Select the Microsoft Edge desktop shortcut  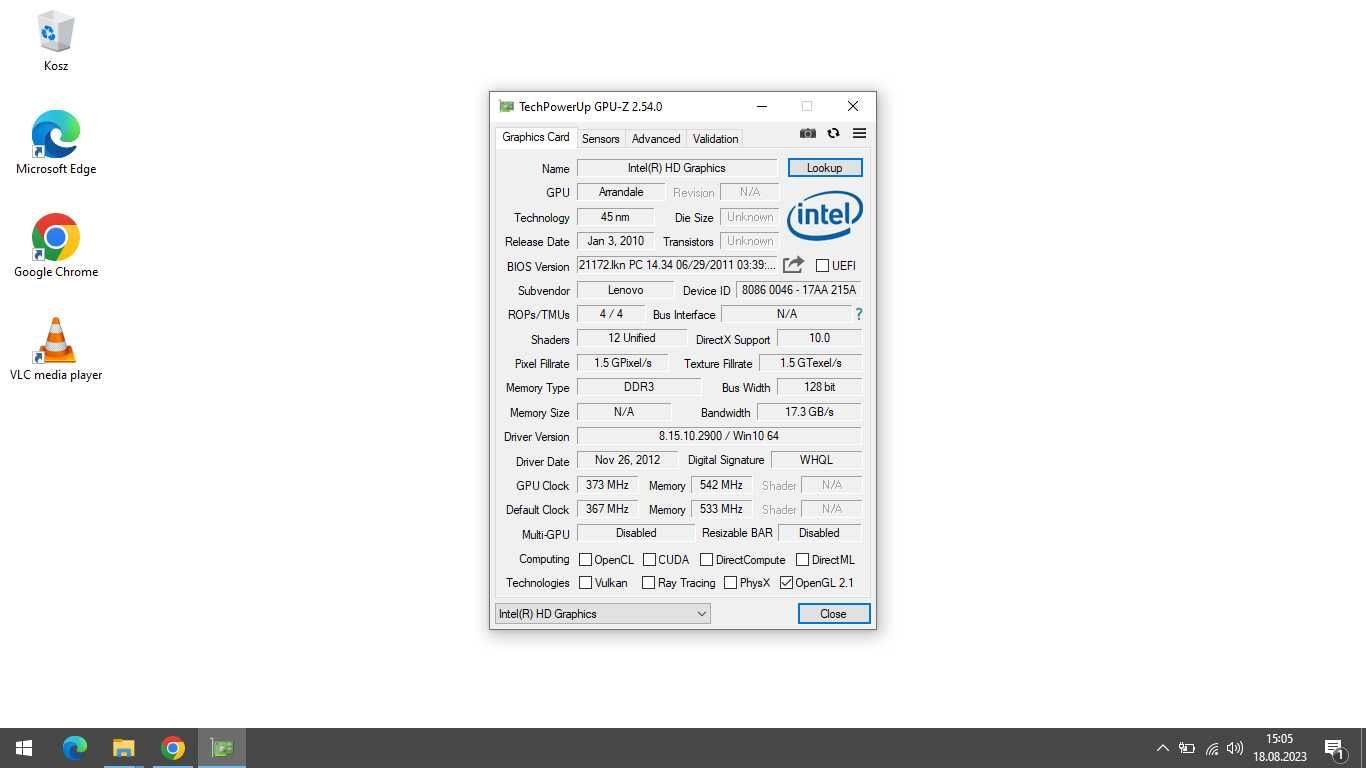56,143
